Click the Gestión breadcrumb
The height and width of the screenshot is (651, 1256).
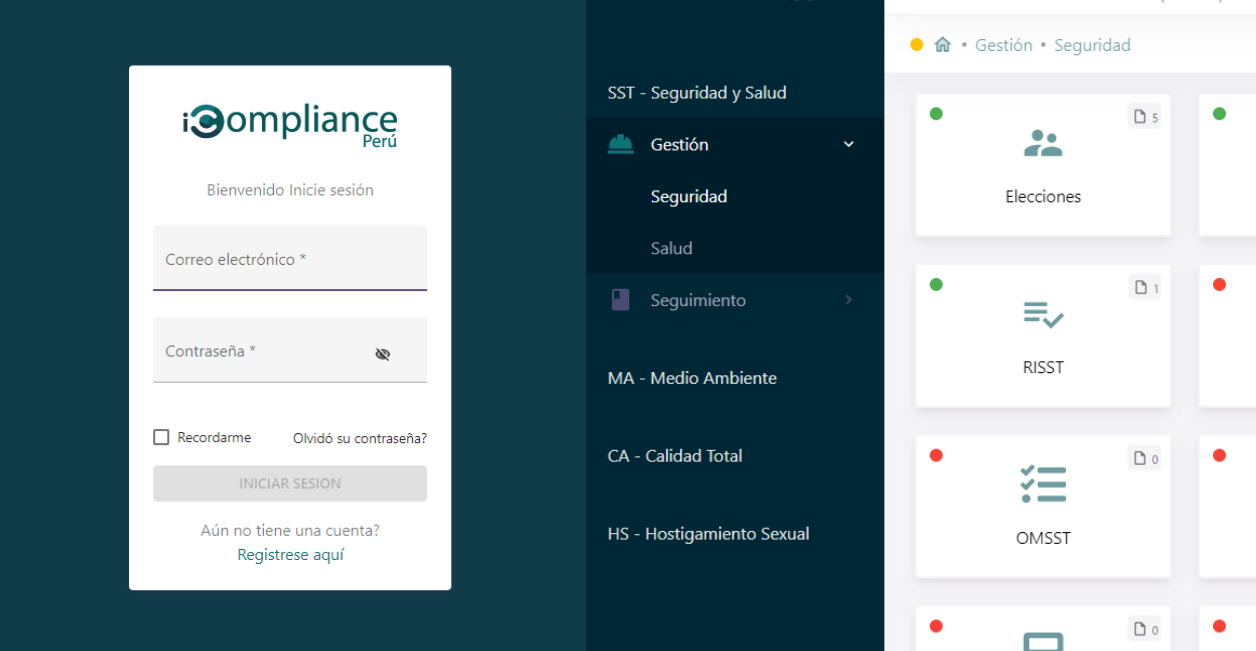(x=1003, y=45)
